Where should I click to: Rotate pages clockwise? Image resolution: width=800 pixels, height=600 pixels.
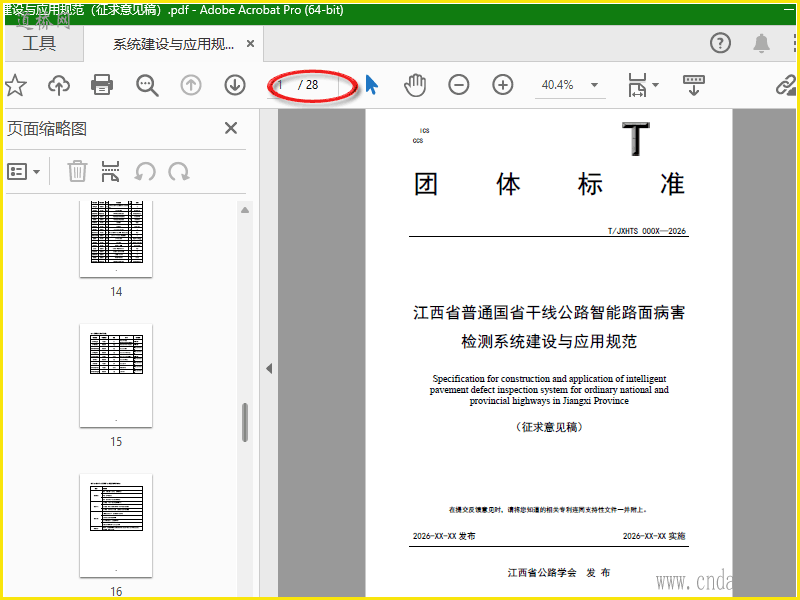pyautogui.click(x=179, y=171)
